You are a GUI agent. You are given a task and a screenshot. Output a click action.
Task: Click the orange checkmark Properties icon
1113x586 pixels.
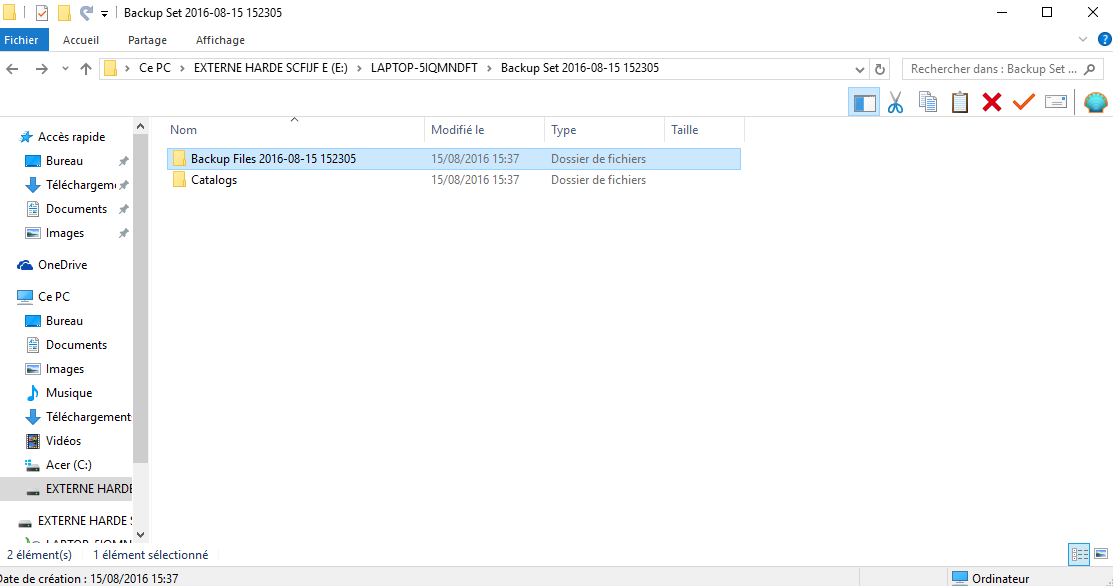(1024, 102)
